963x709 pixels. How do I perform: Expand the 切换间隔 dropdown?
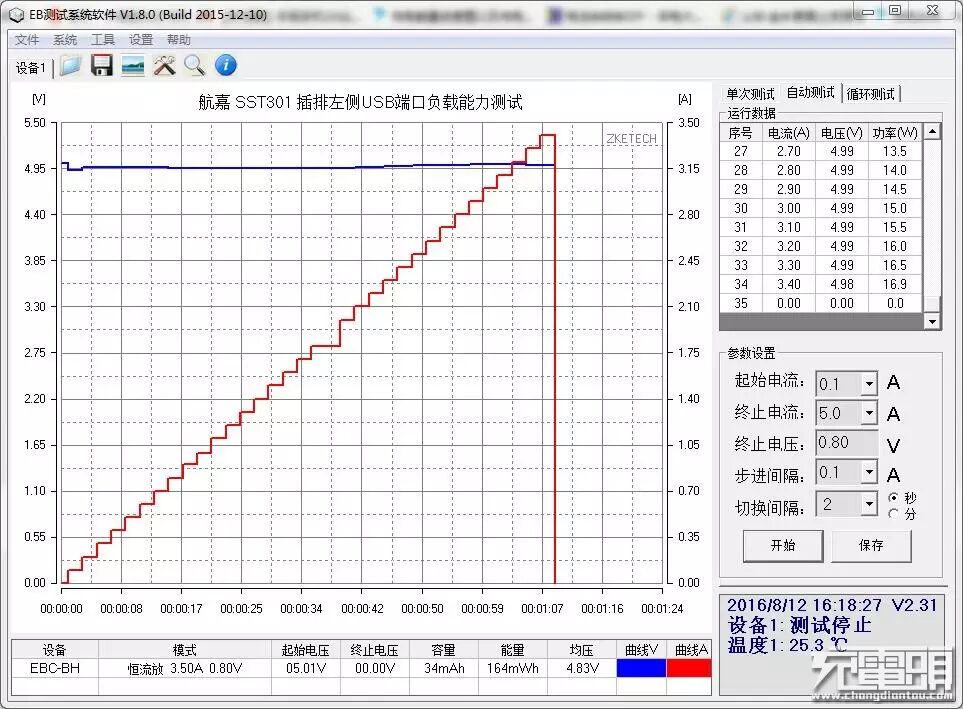869,504
